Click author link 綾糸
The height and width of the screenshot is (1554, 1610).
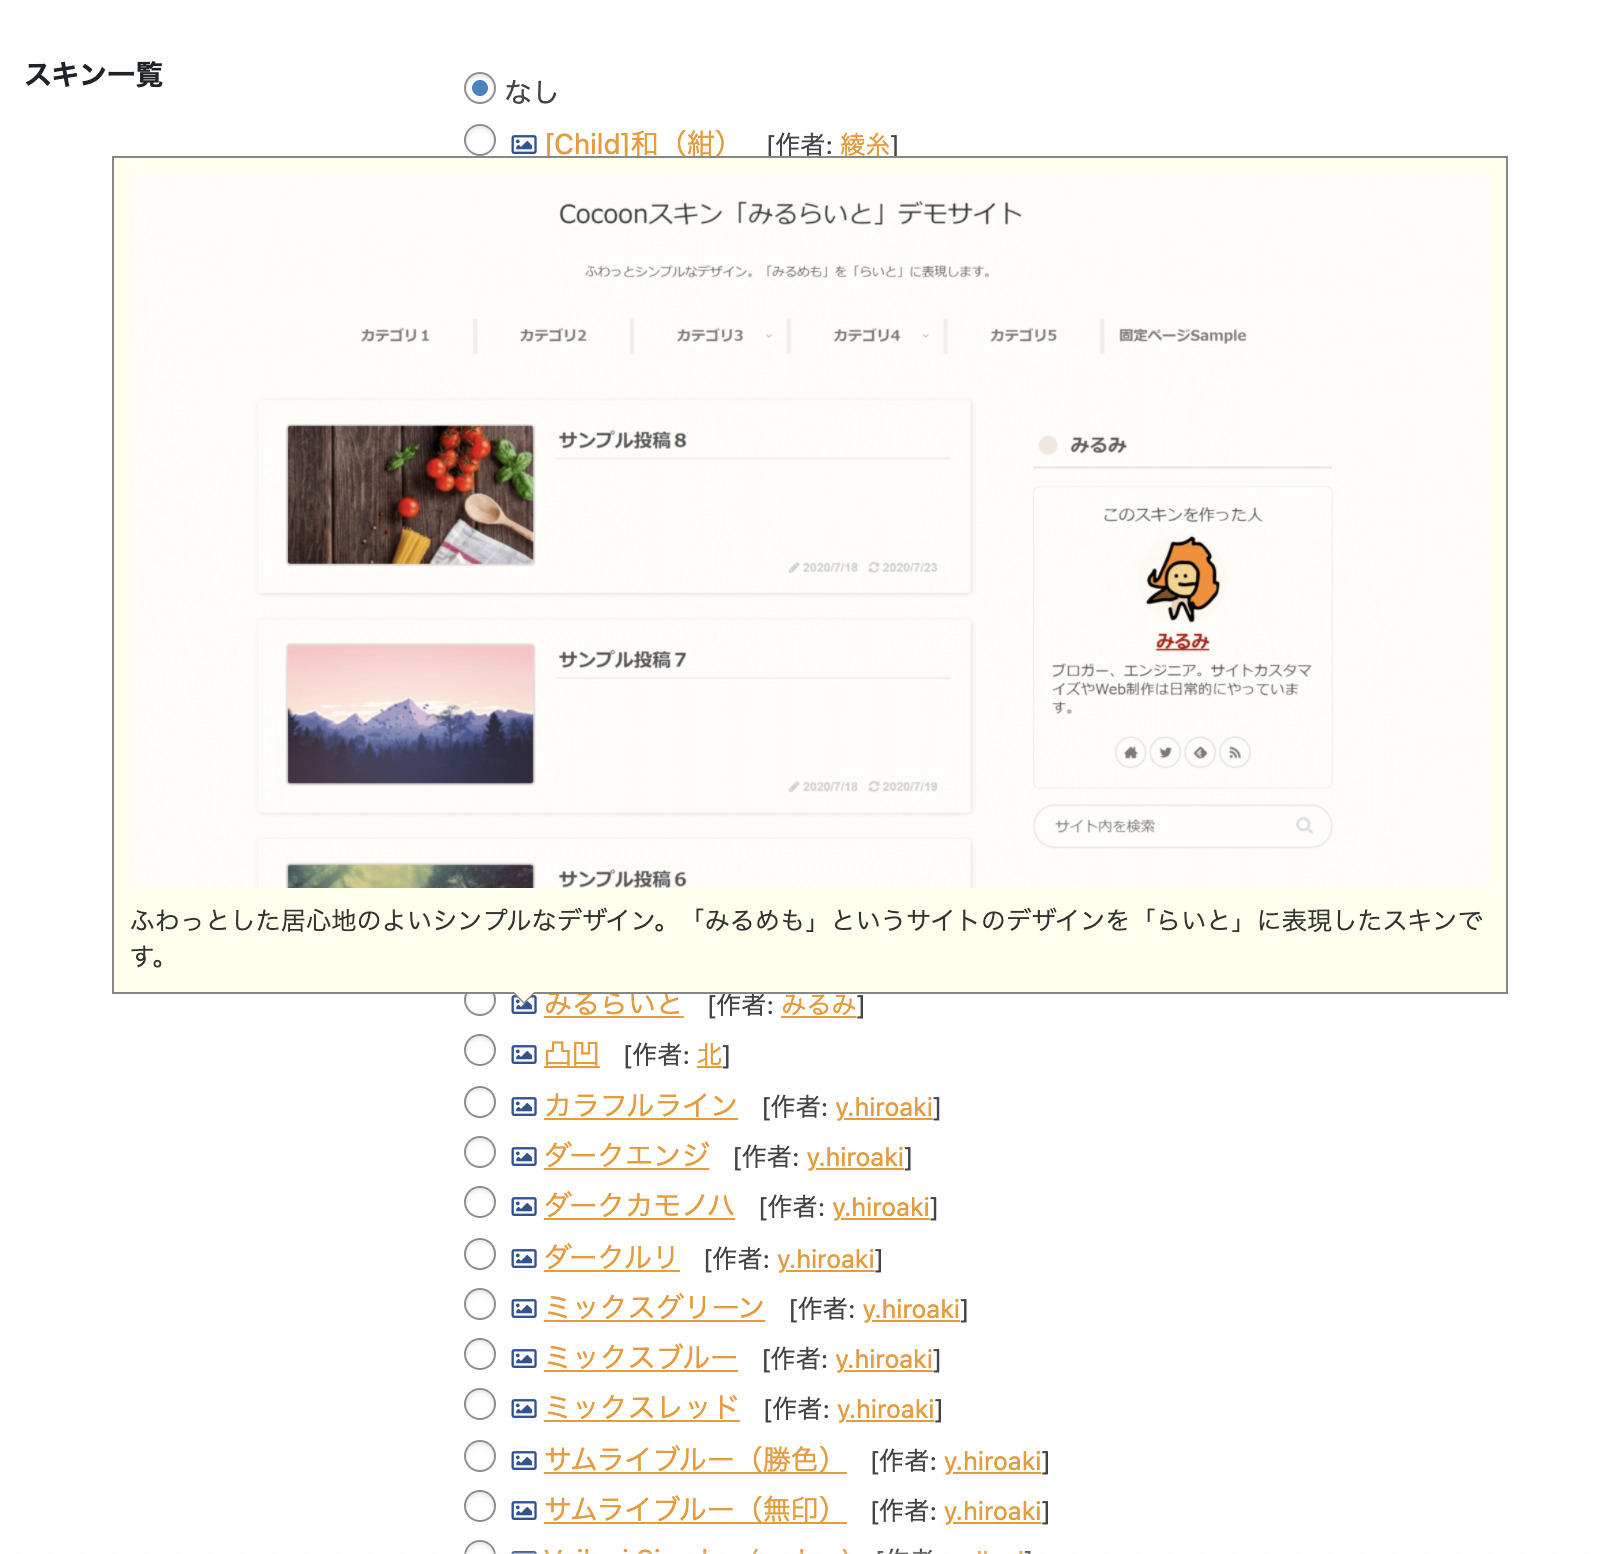[x=865, y=145]
